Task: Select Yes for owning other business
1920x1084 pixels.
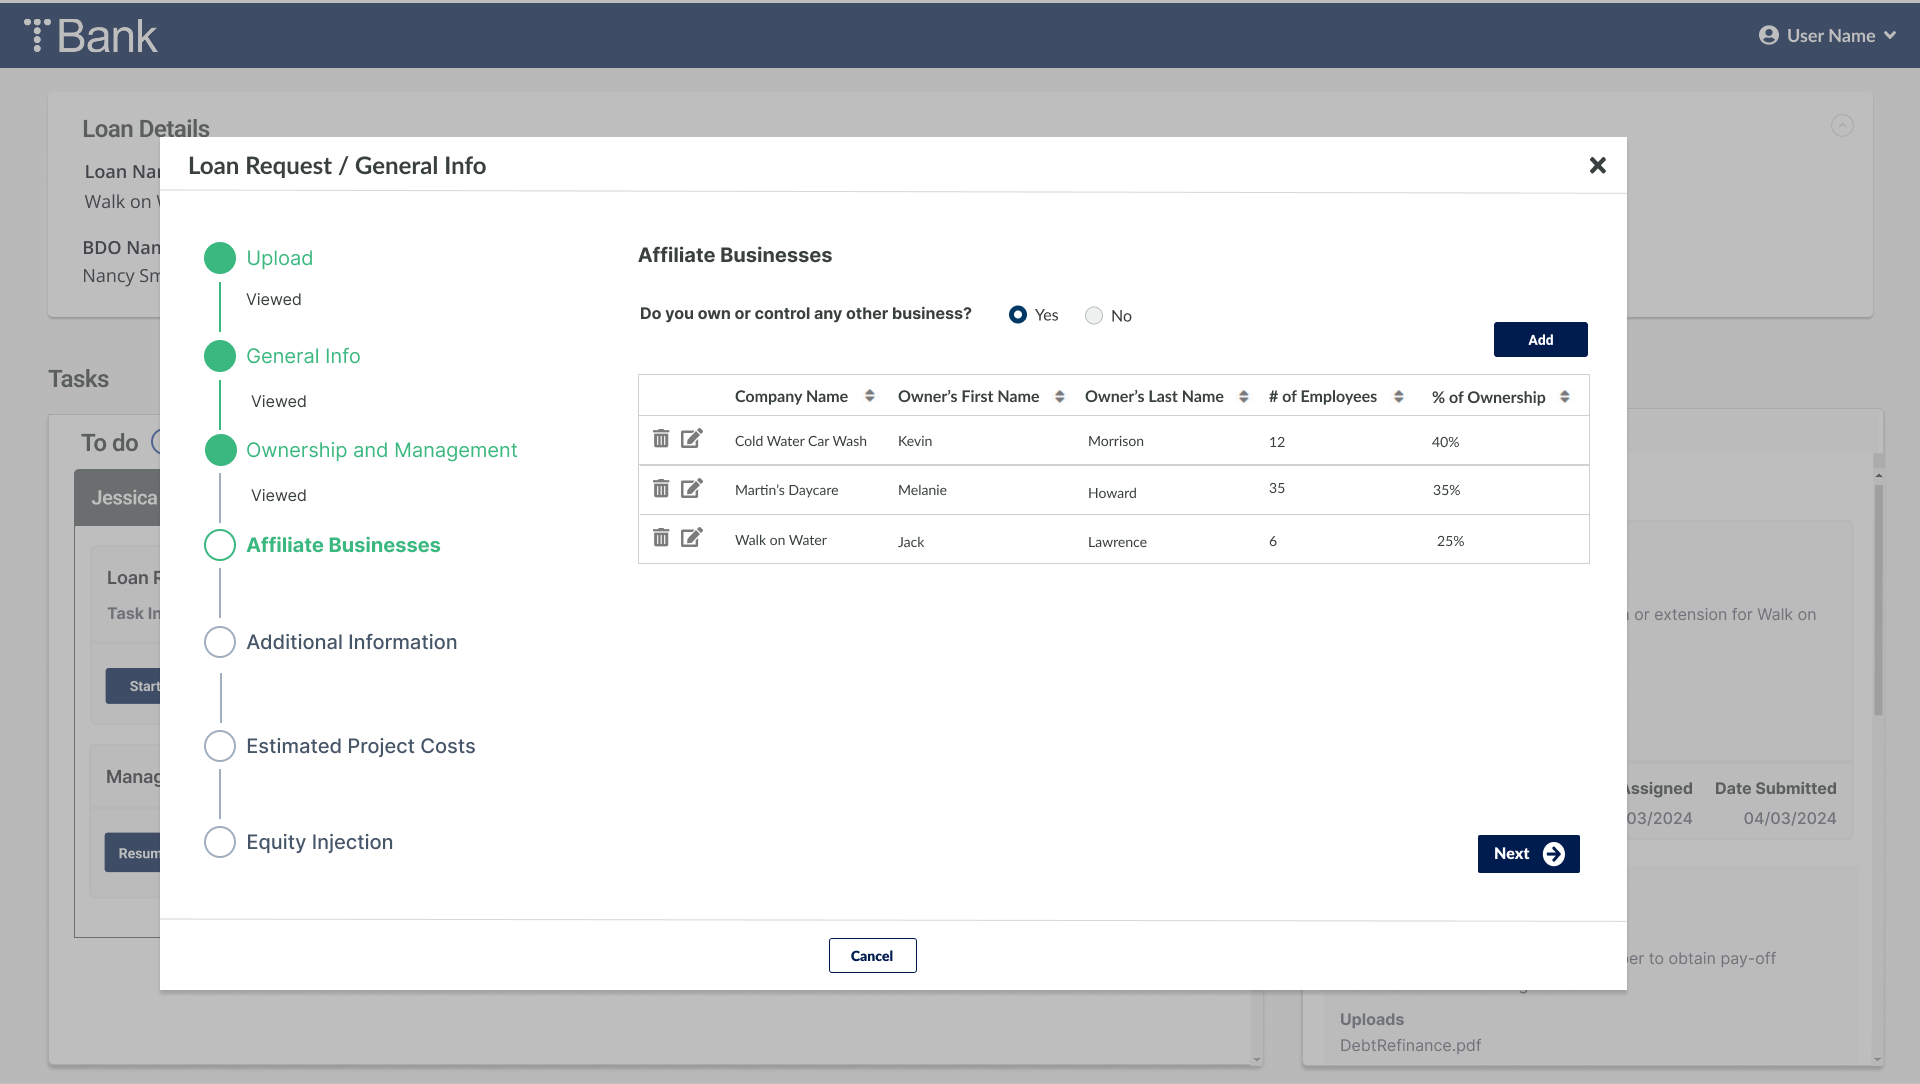Action: (x=1018, y=315)
